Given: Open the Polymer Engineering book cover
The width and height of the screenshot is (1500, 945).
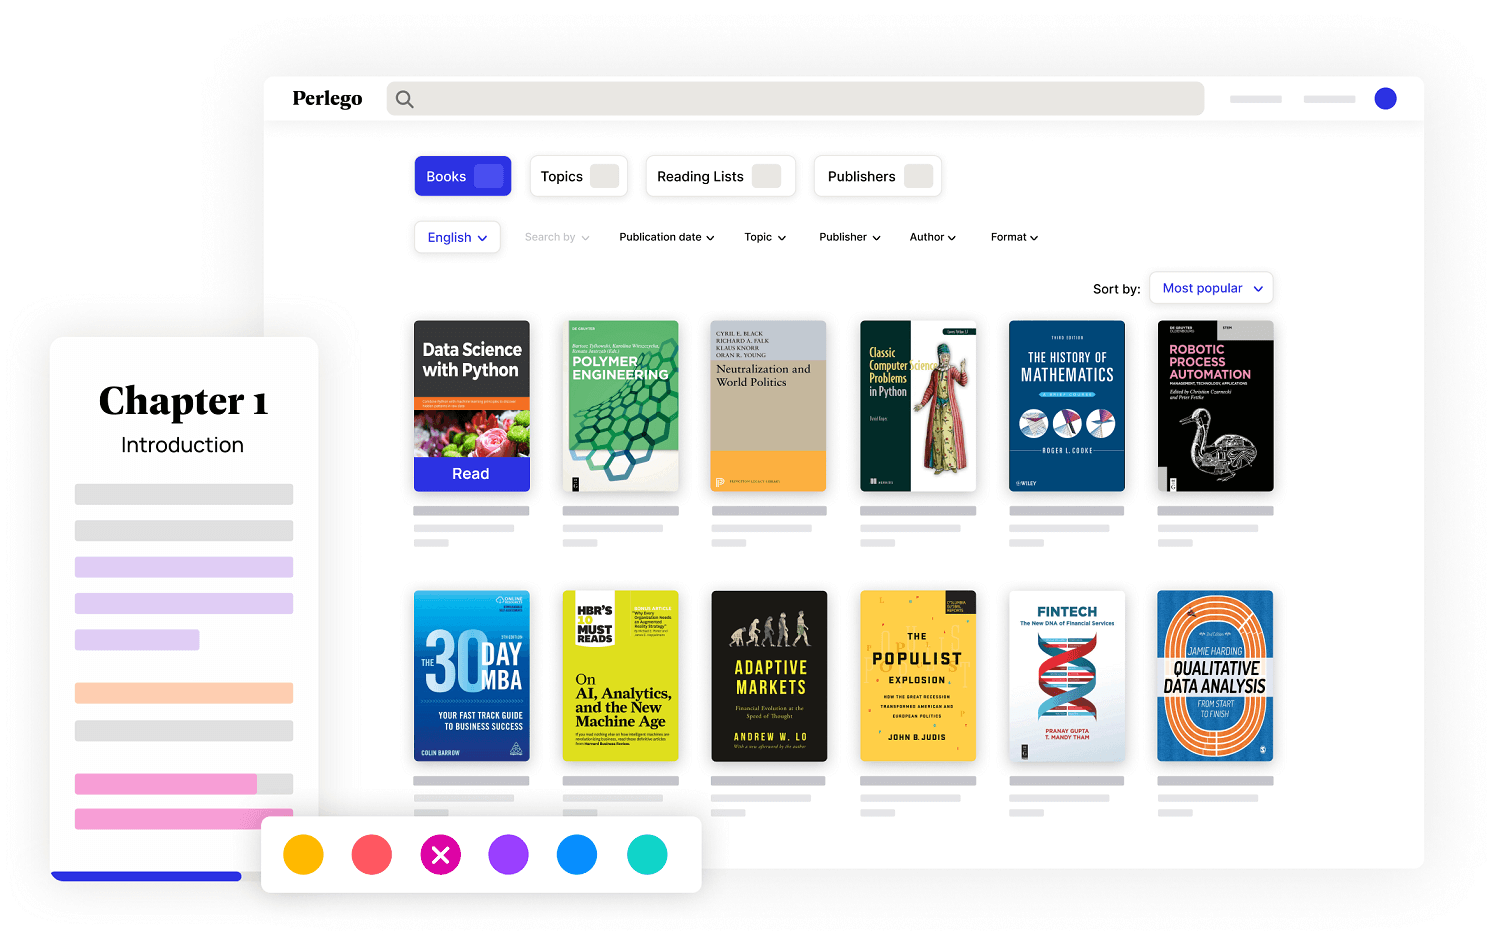Looking at the screenshot, I should click(621, 406).
